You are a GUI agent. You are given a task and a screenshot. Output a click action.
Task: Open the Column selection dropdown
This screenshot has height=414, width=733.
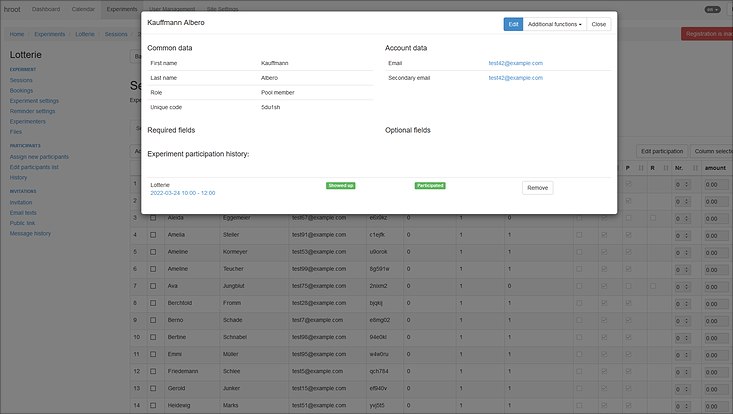click(712, 151)
